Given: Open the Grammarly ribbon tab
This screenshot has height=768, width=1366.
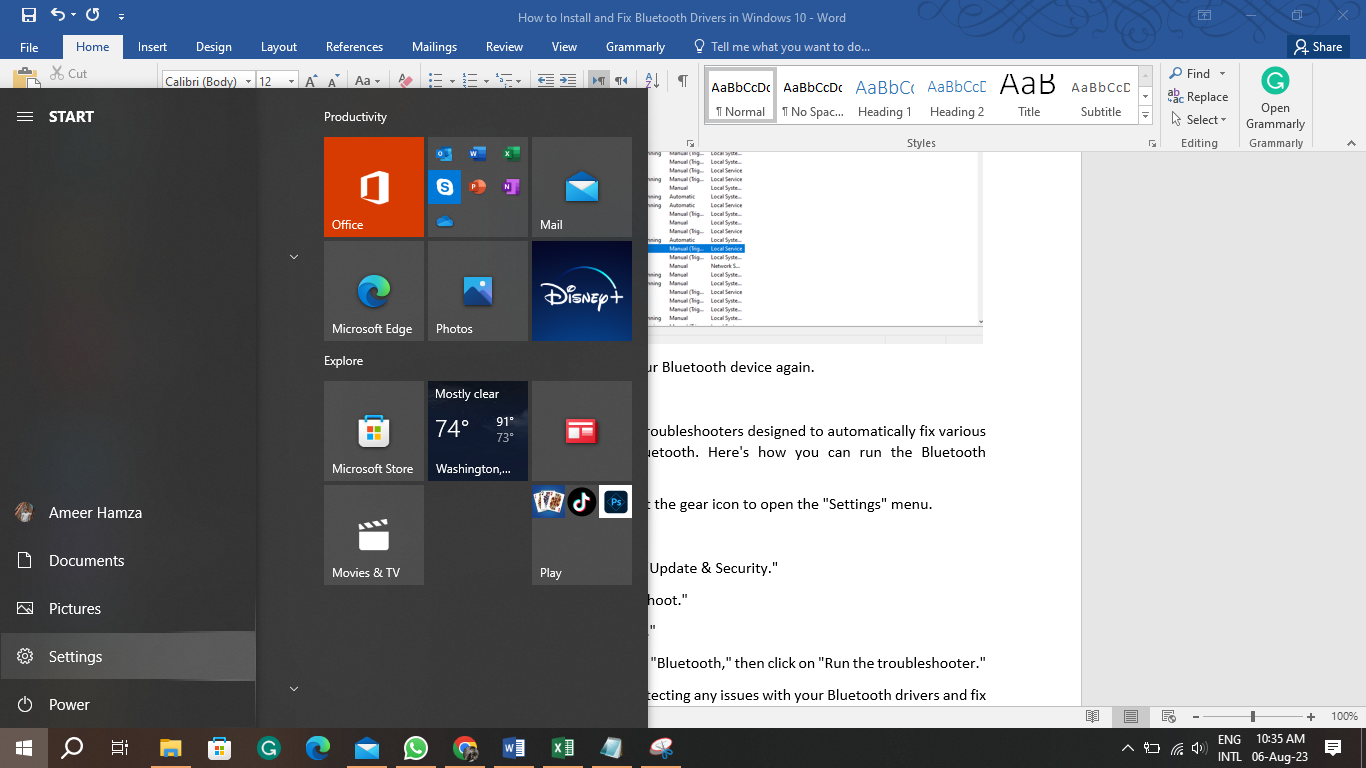Looking at the screenshot, I should click(635, 47).
